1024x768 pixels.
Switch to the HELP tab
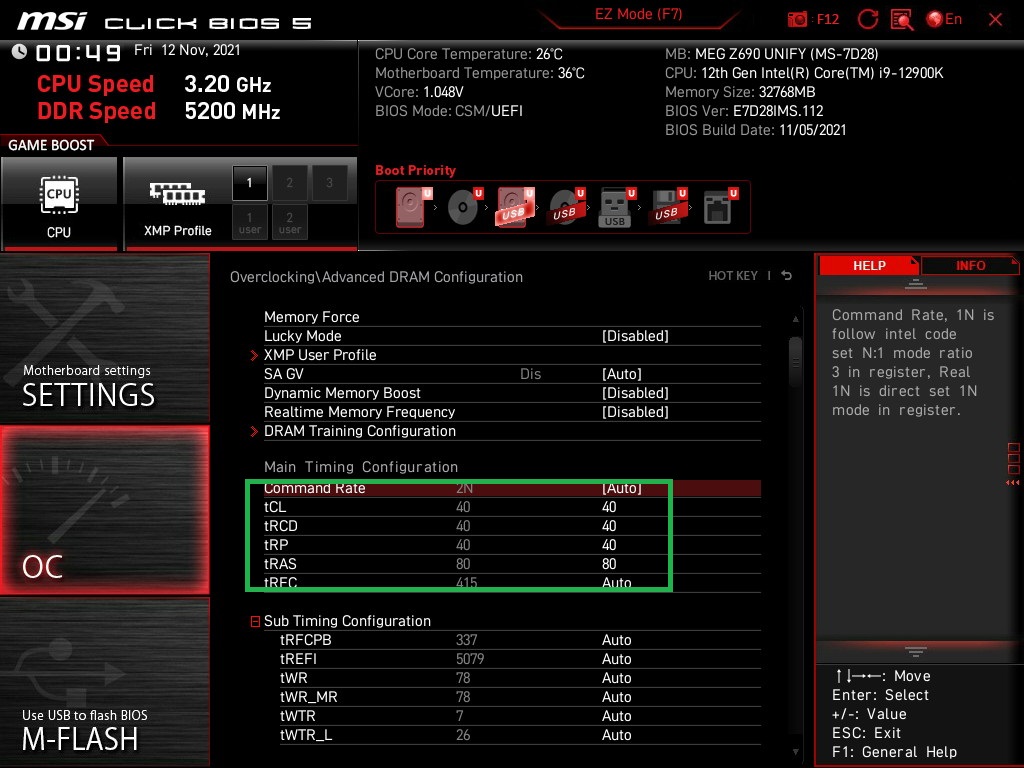coord(869,266)
